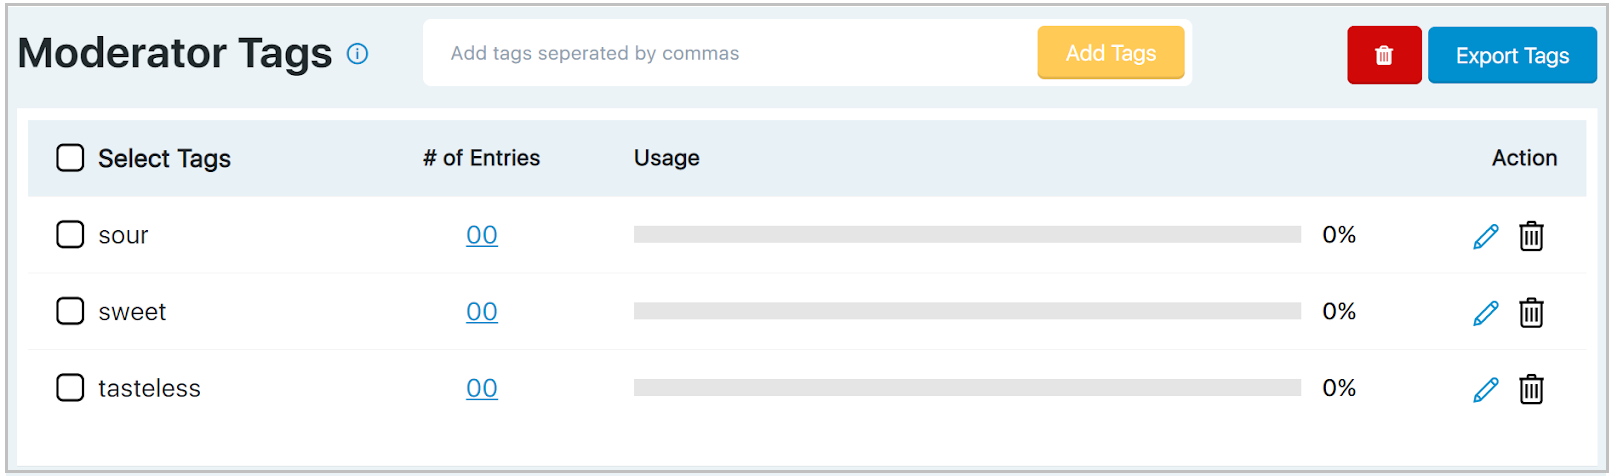1613x476 pixels.
Task: Edit the sour tag with pencil icon
Action: click(1485, 236)
